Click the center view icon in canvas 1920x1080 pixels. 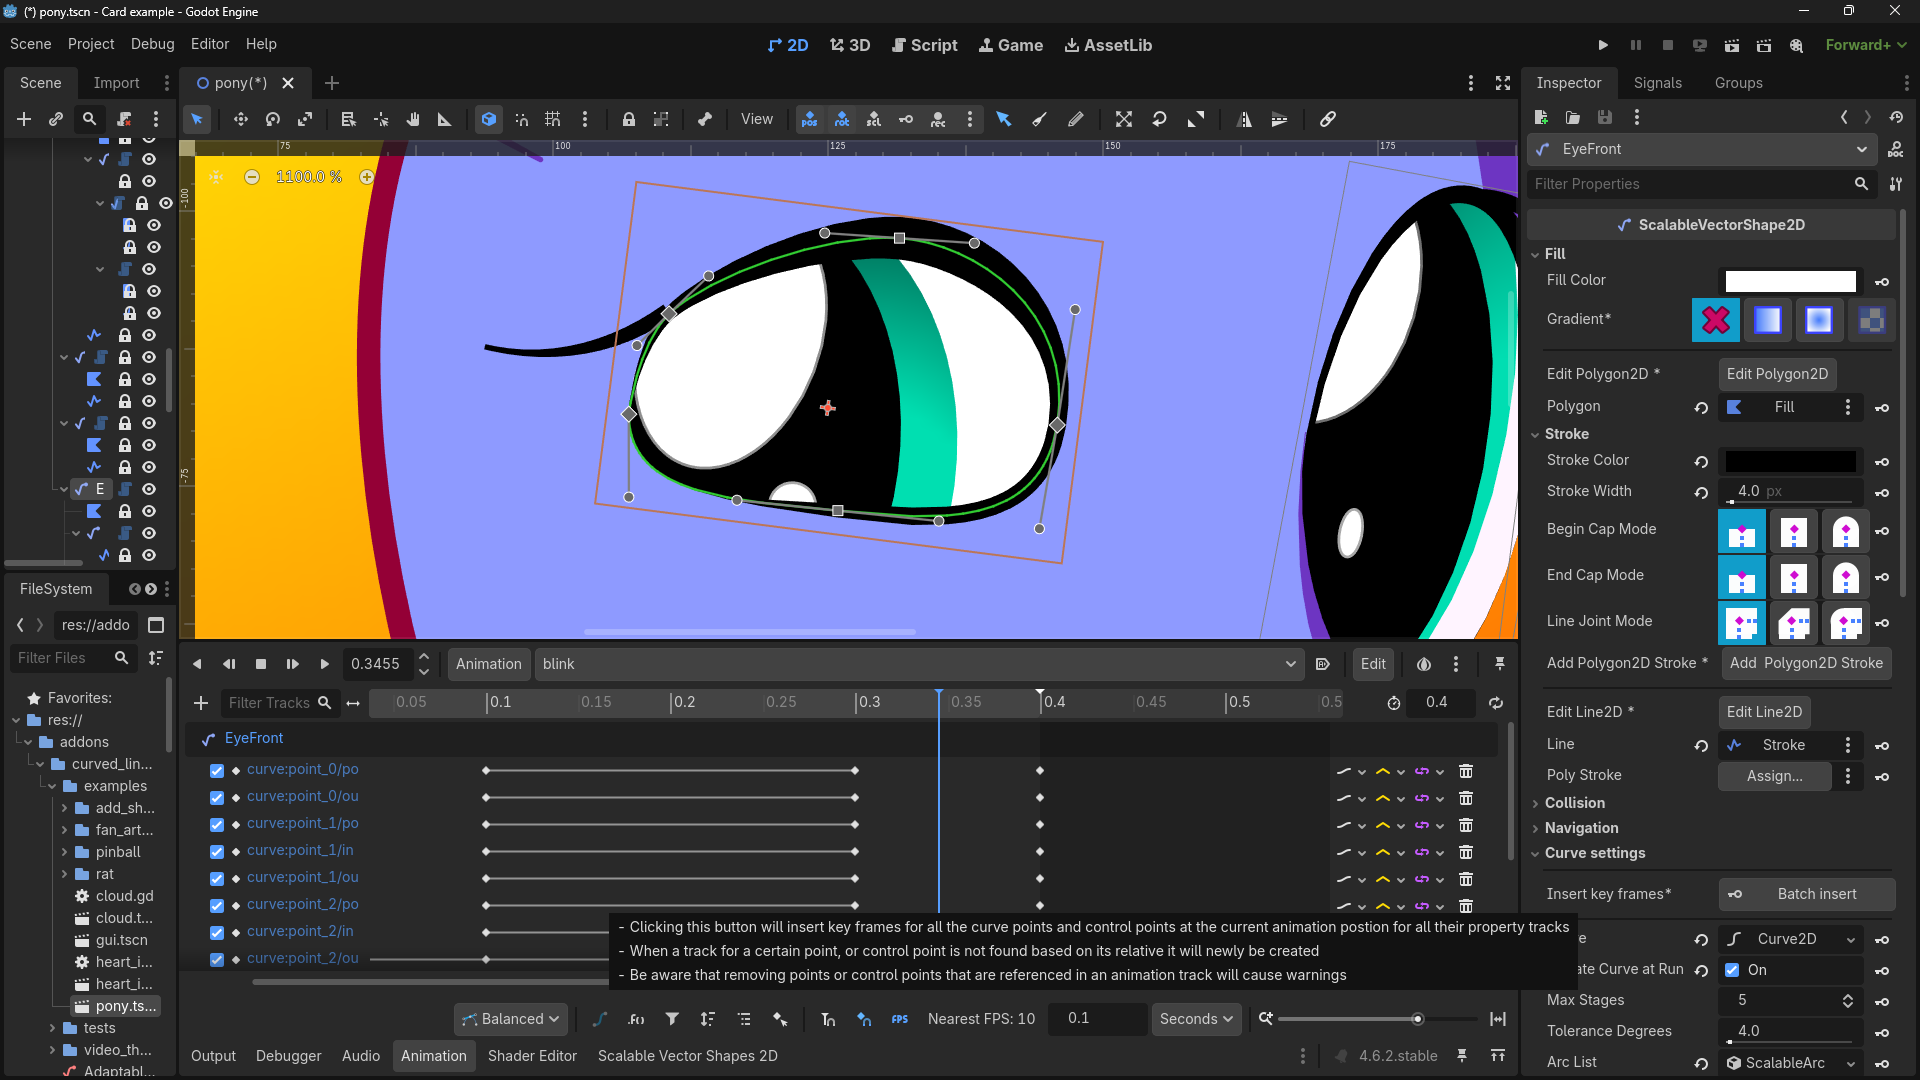point(216,177)
